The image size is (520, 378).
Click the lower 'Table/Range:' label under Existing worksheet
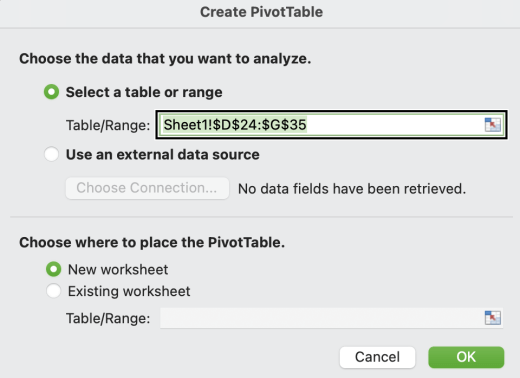[108, 318]
